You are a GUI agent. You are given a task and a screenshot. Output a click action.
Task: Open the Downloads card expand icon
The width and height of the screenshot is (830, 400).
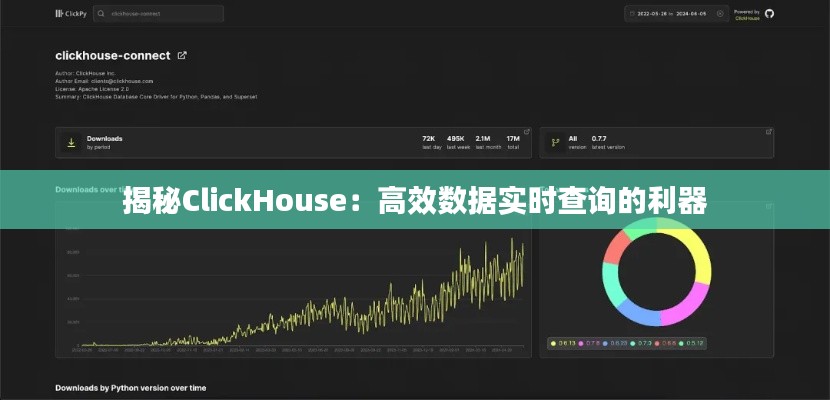(527, 132)
